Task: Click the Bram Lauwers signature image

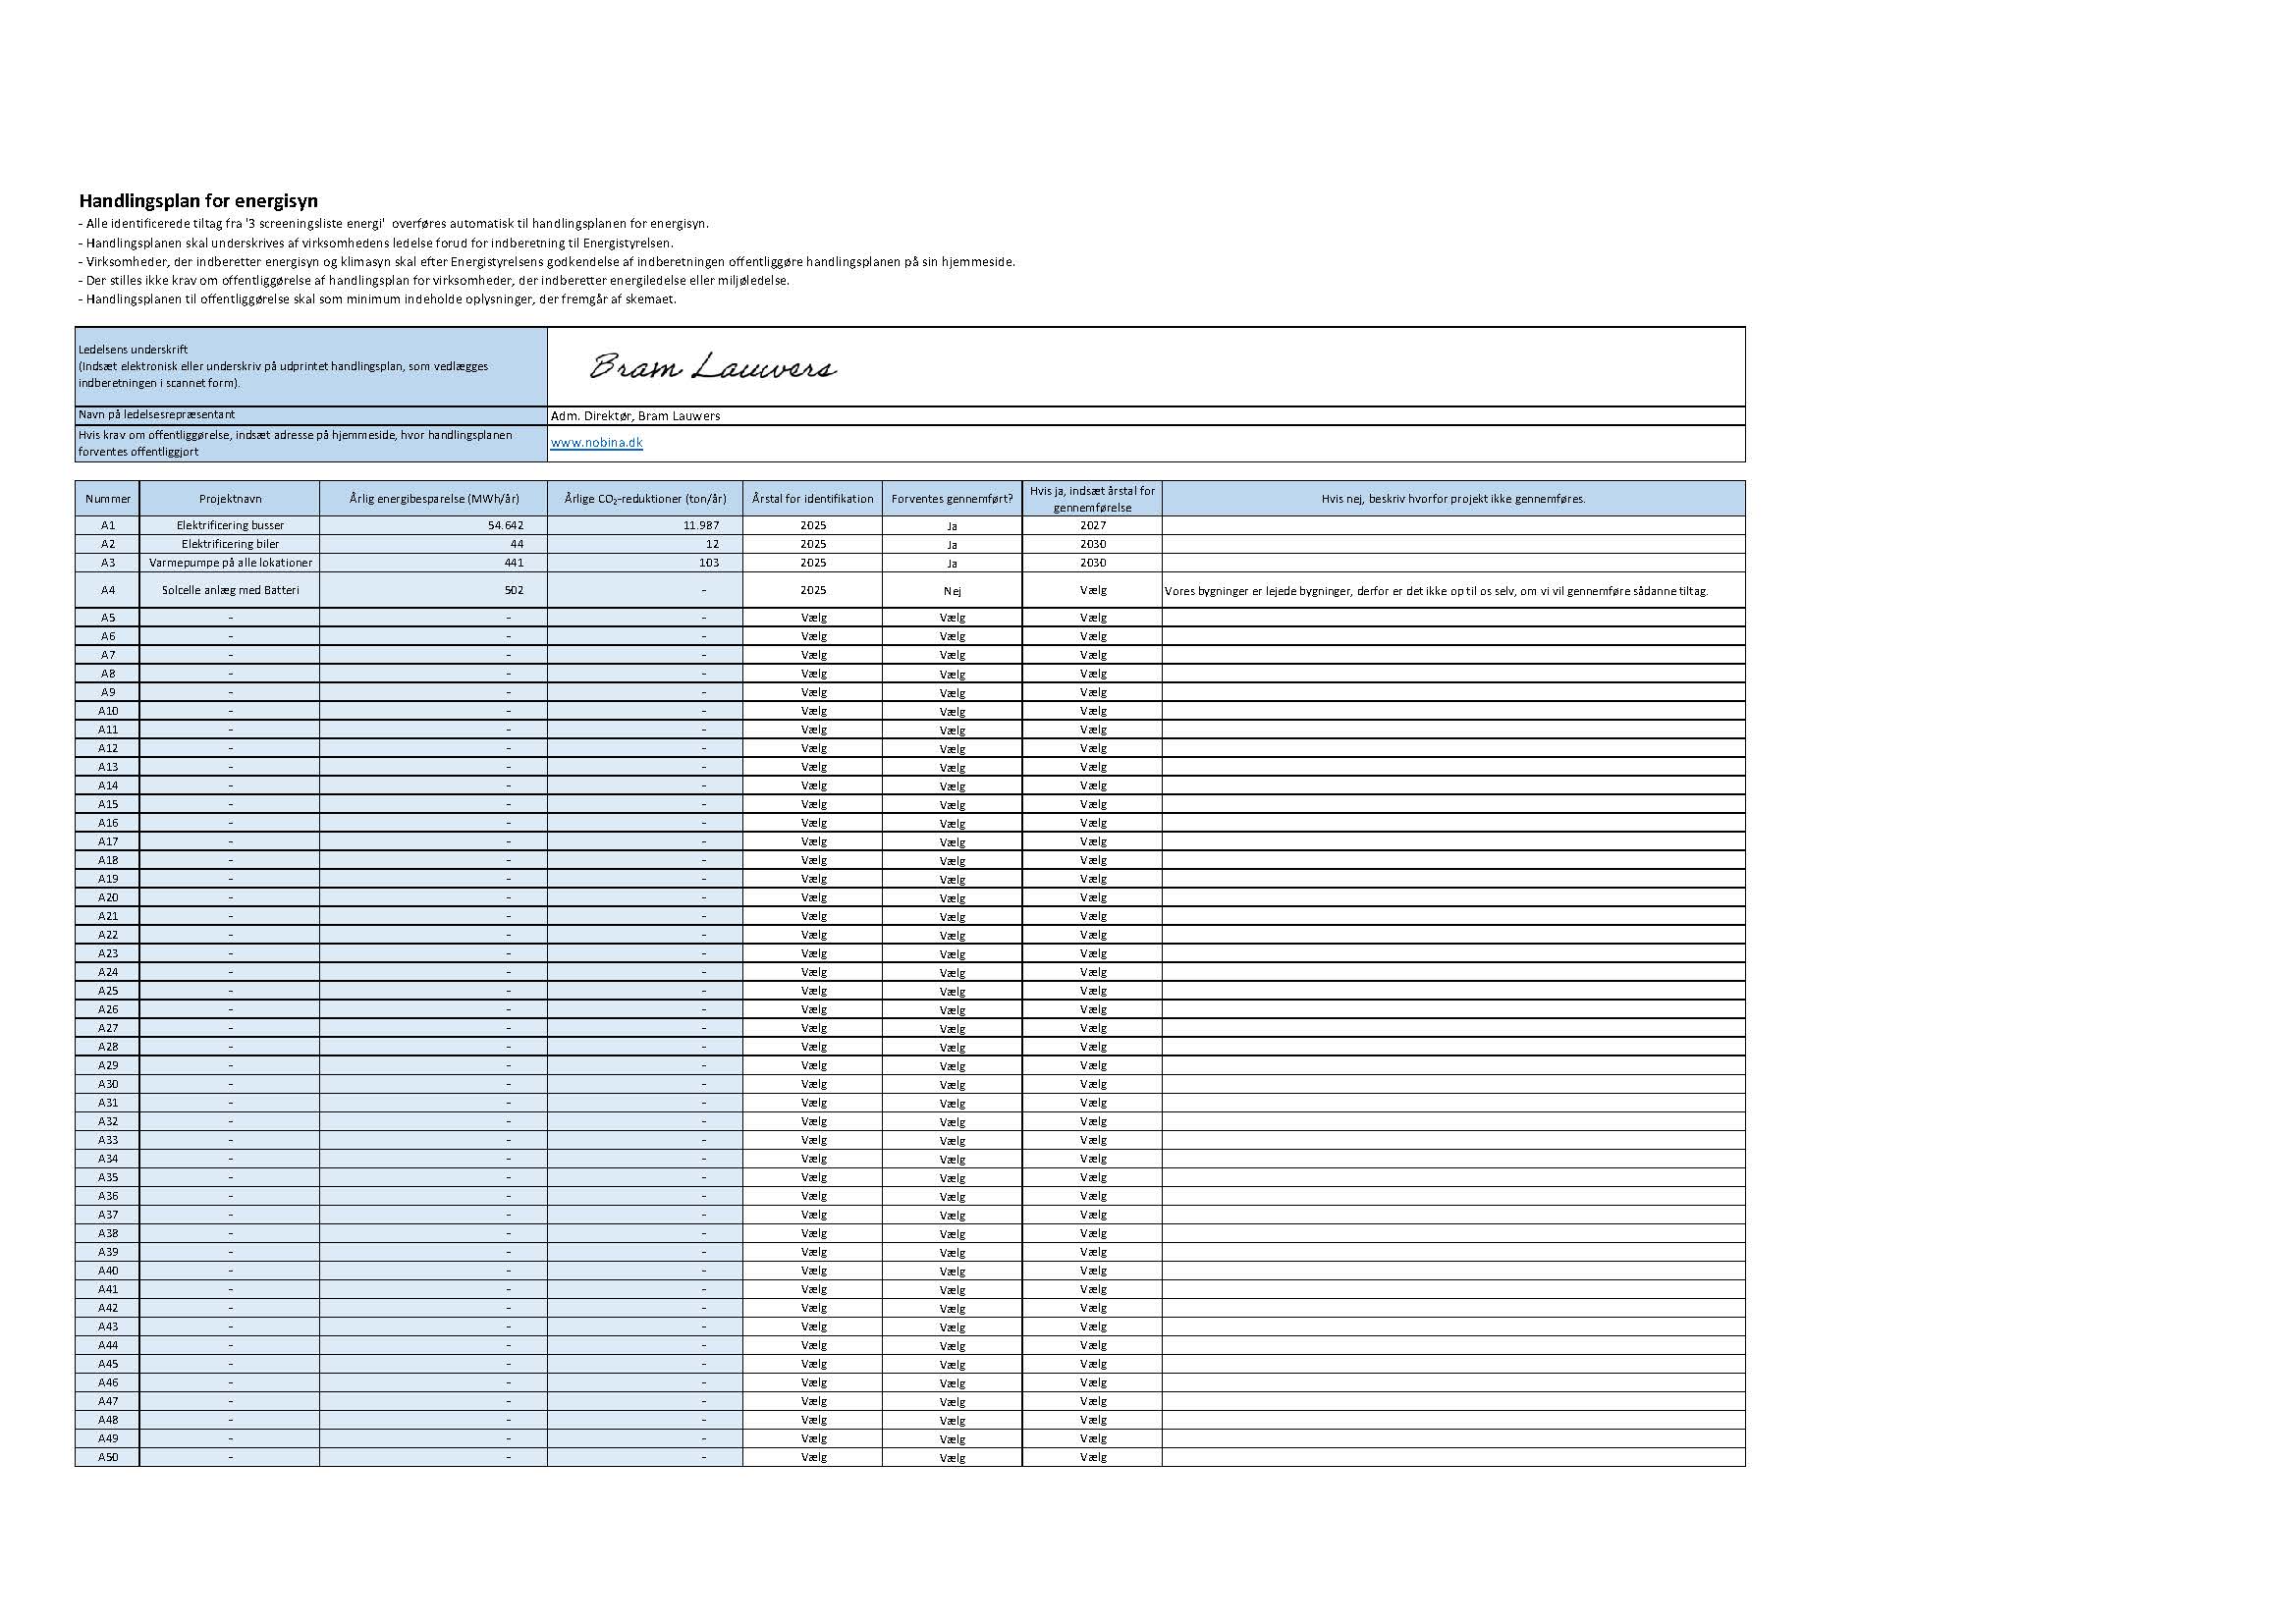Action: (x=712, y=367)
